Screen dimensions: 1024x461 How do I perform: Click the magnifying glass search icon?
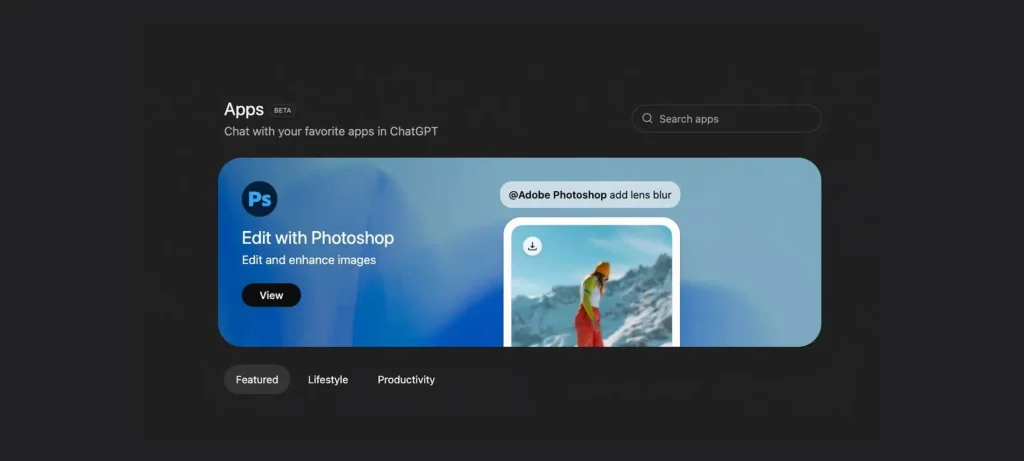coord(647,119)
